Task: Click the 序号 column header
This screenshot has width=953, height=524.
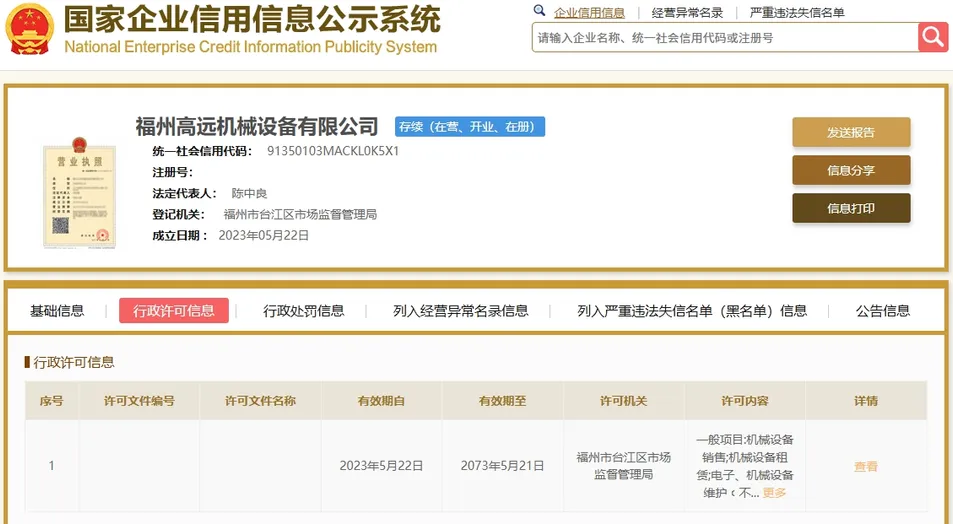Action: [x=52, y=401]
